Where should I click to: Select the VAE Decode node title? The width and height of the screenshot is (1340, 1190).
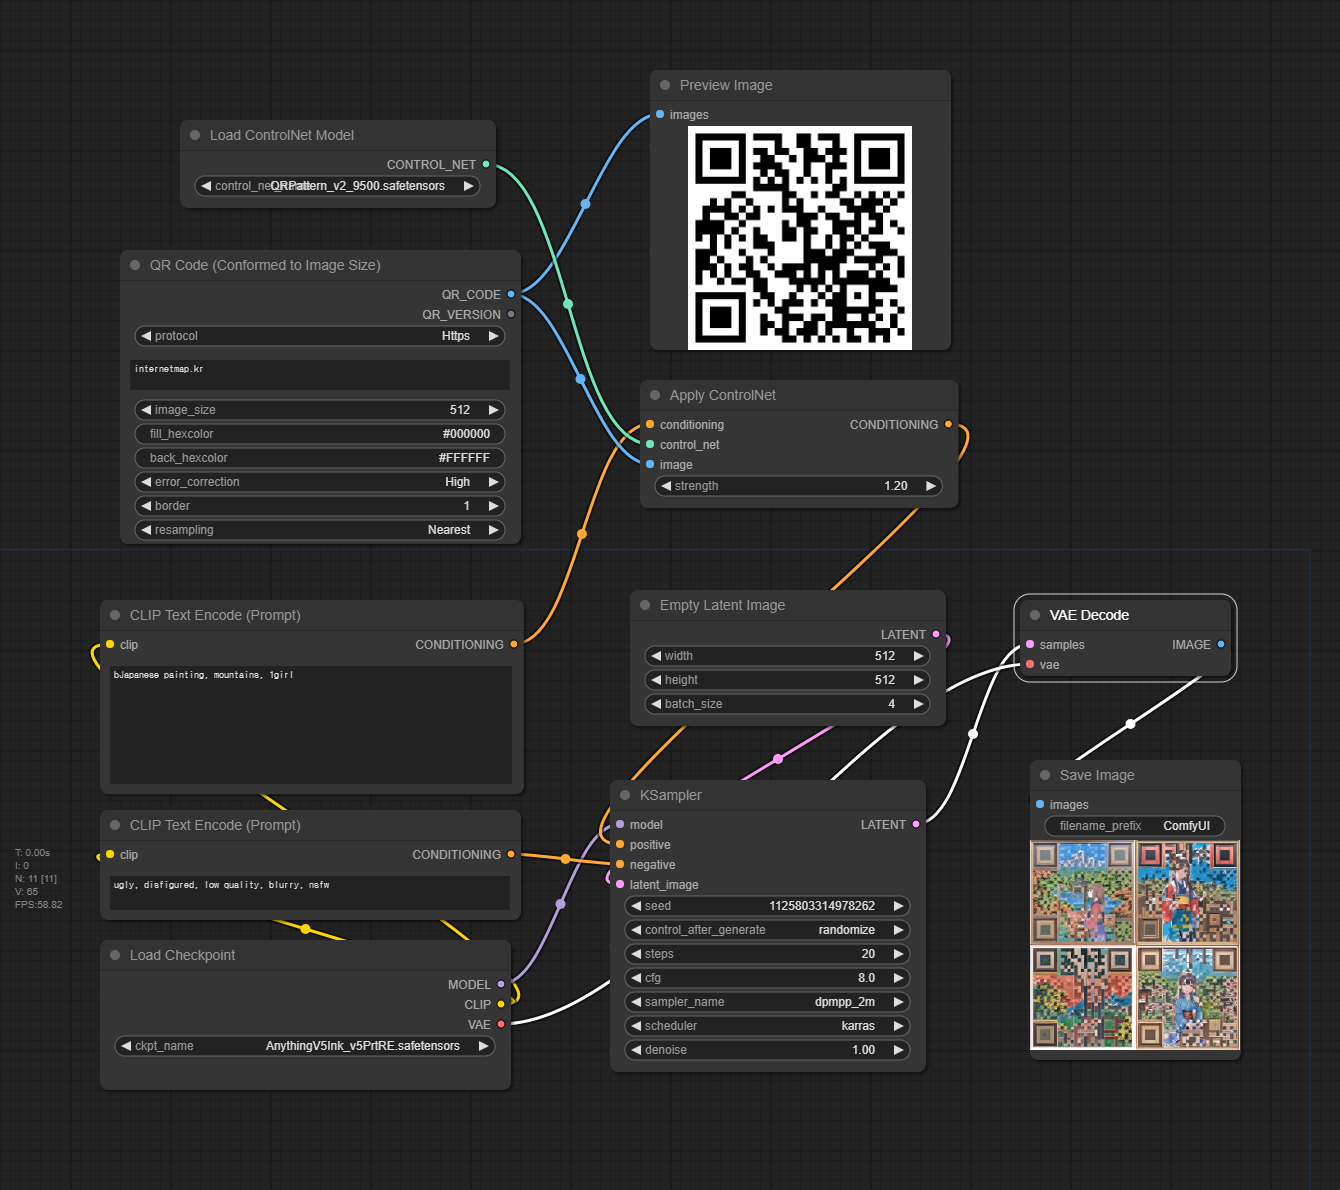pos(1089,615)
